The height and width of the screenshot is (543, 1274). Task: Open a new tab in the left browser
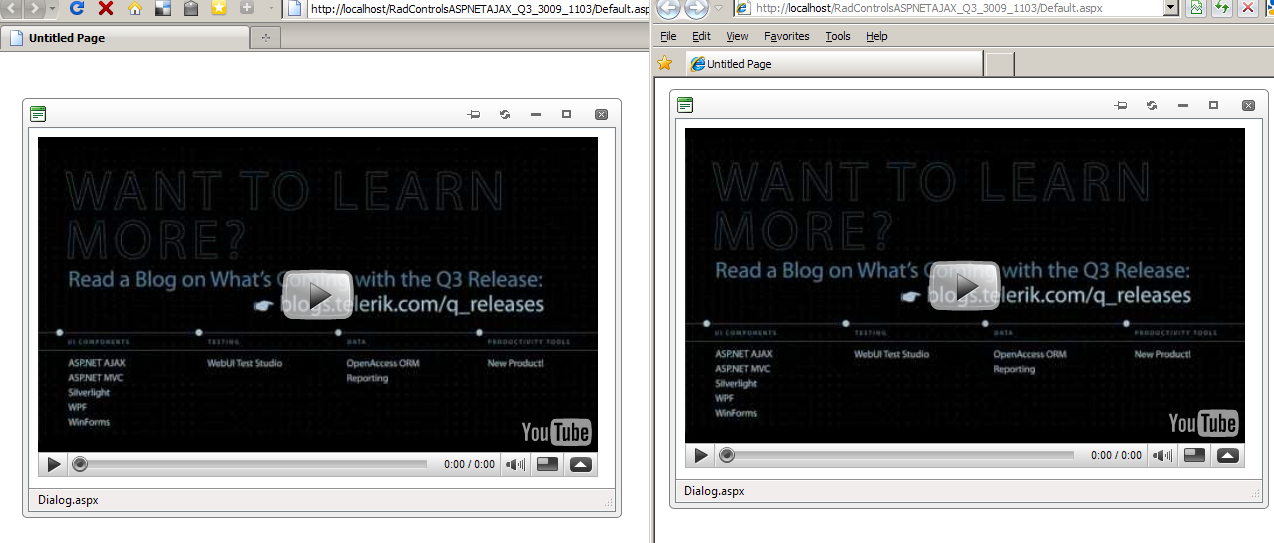(265, 38)
